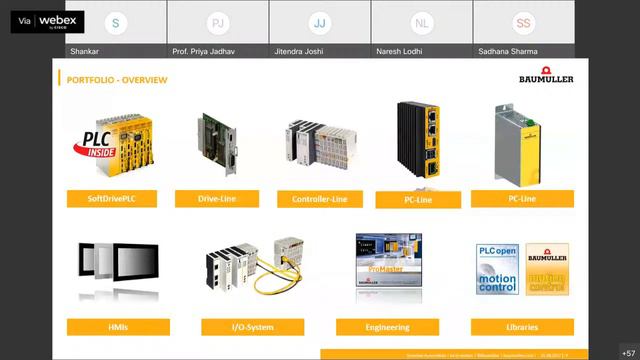Click the Baumuller motion control library image

[547, 269]
